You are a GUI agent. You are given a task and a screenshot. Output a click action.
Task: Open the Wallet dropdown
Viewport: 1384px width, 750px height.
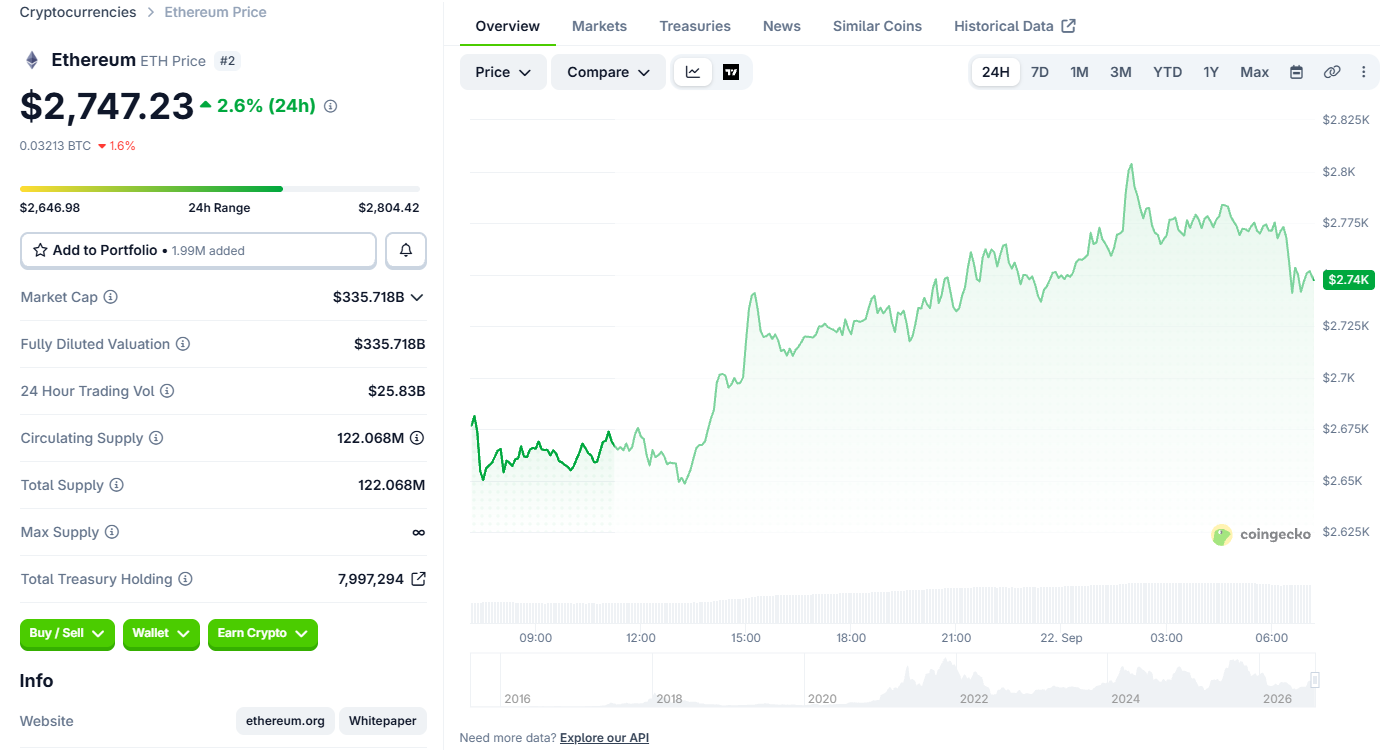pos(161,633)
